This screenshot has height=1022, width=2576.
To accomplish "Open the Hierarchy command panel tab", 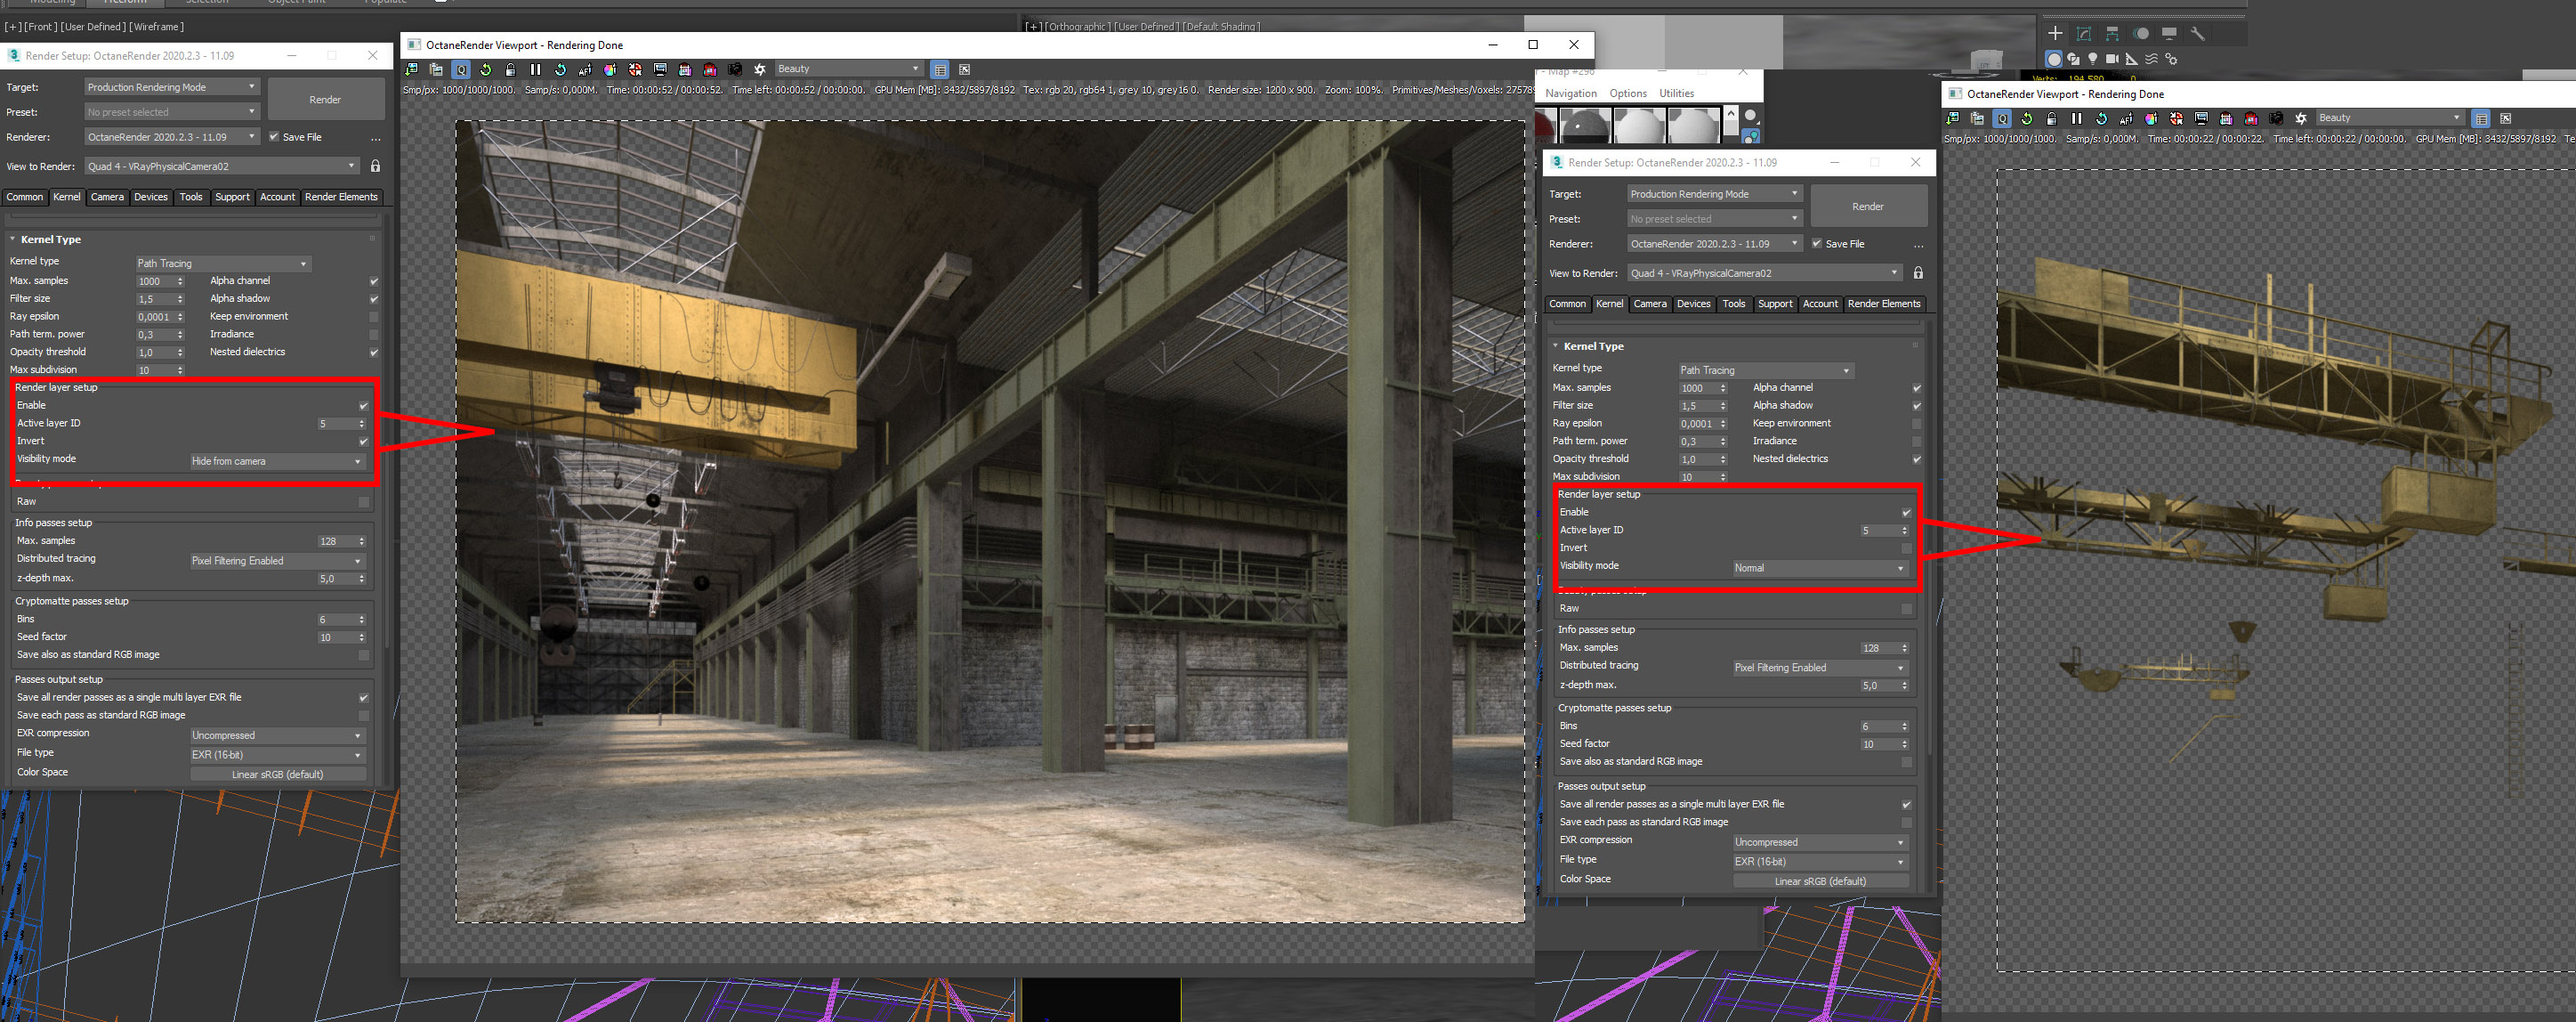I will 2112,34.
